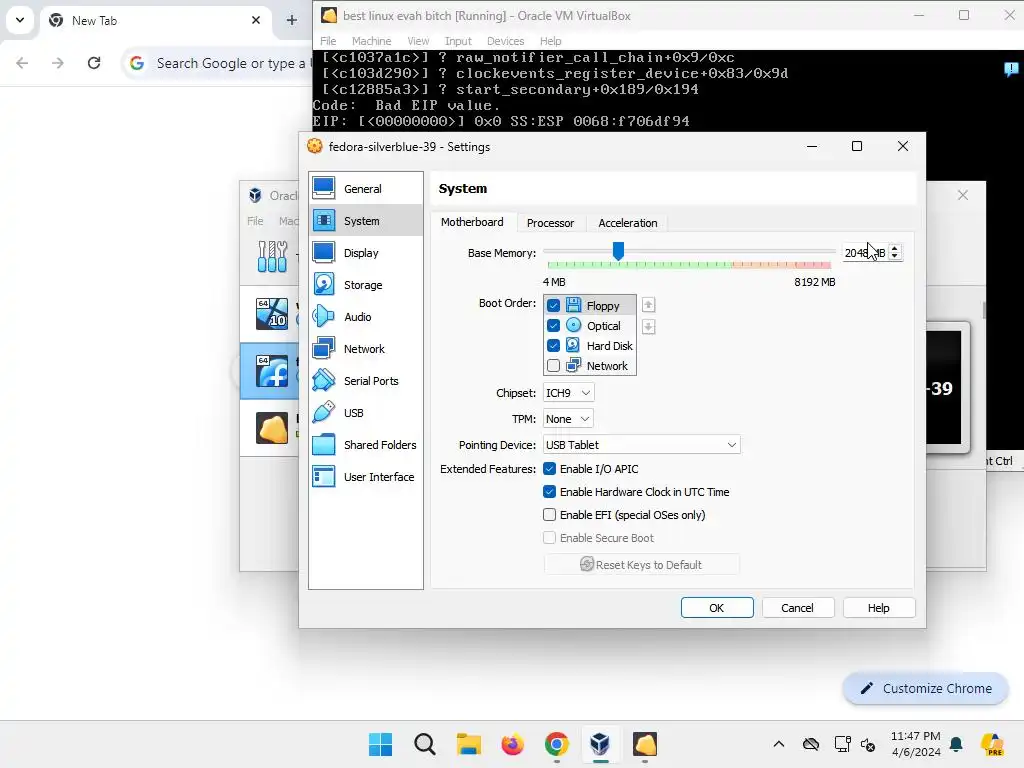Open the Storage settings category

[x=366, y=285]
